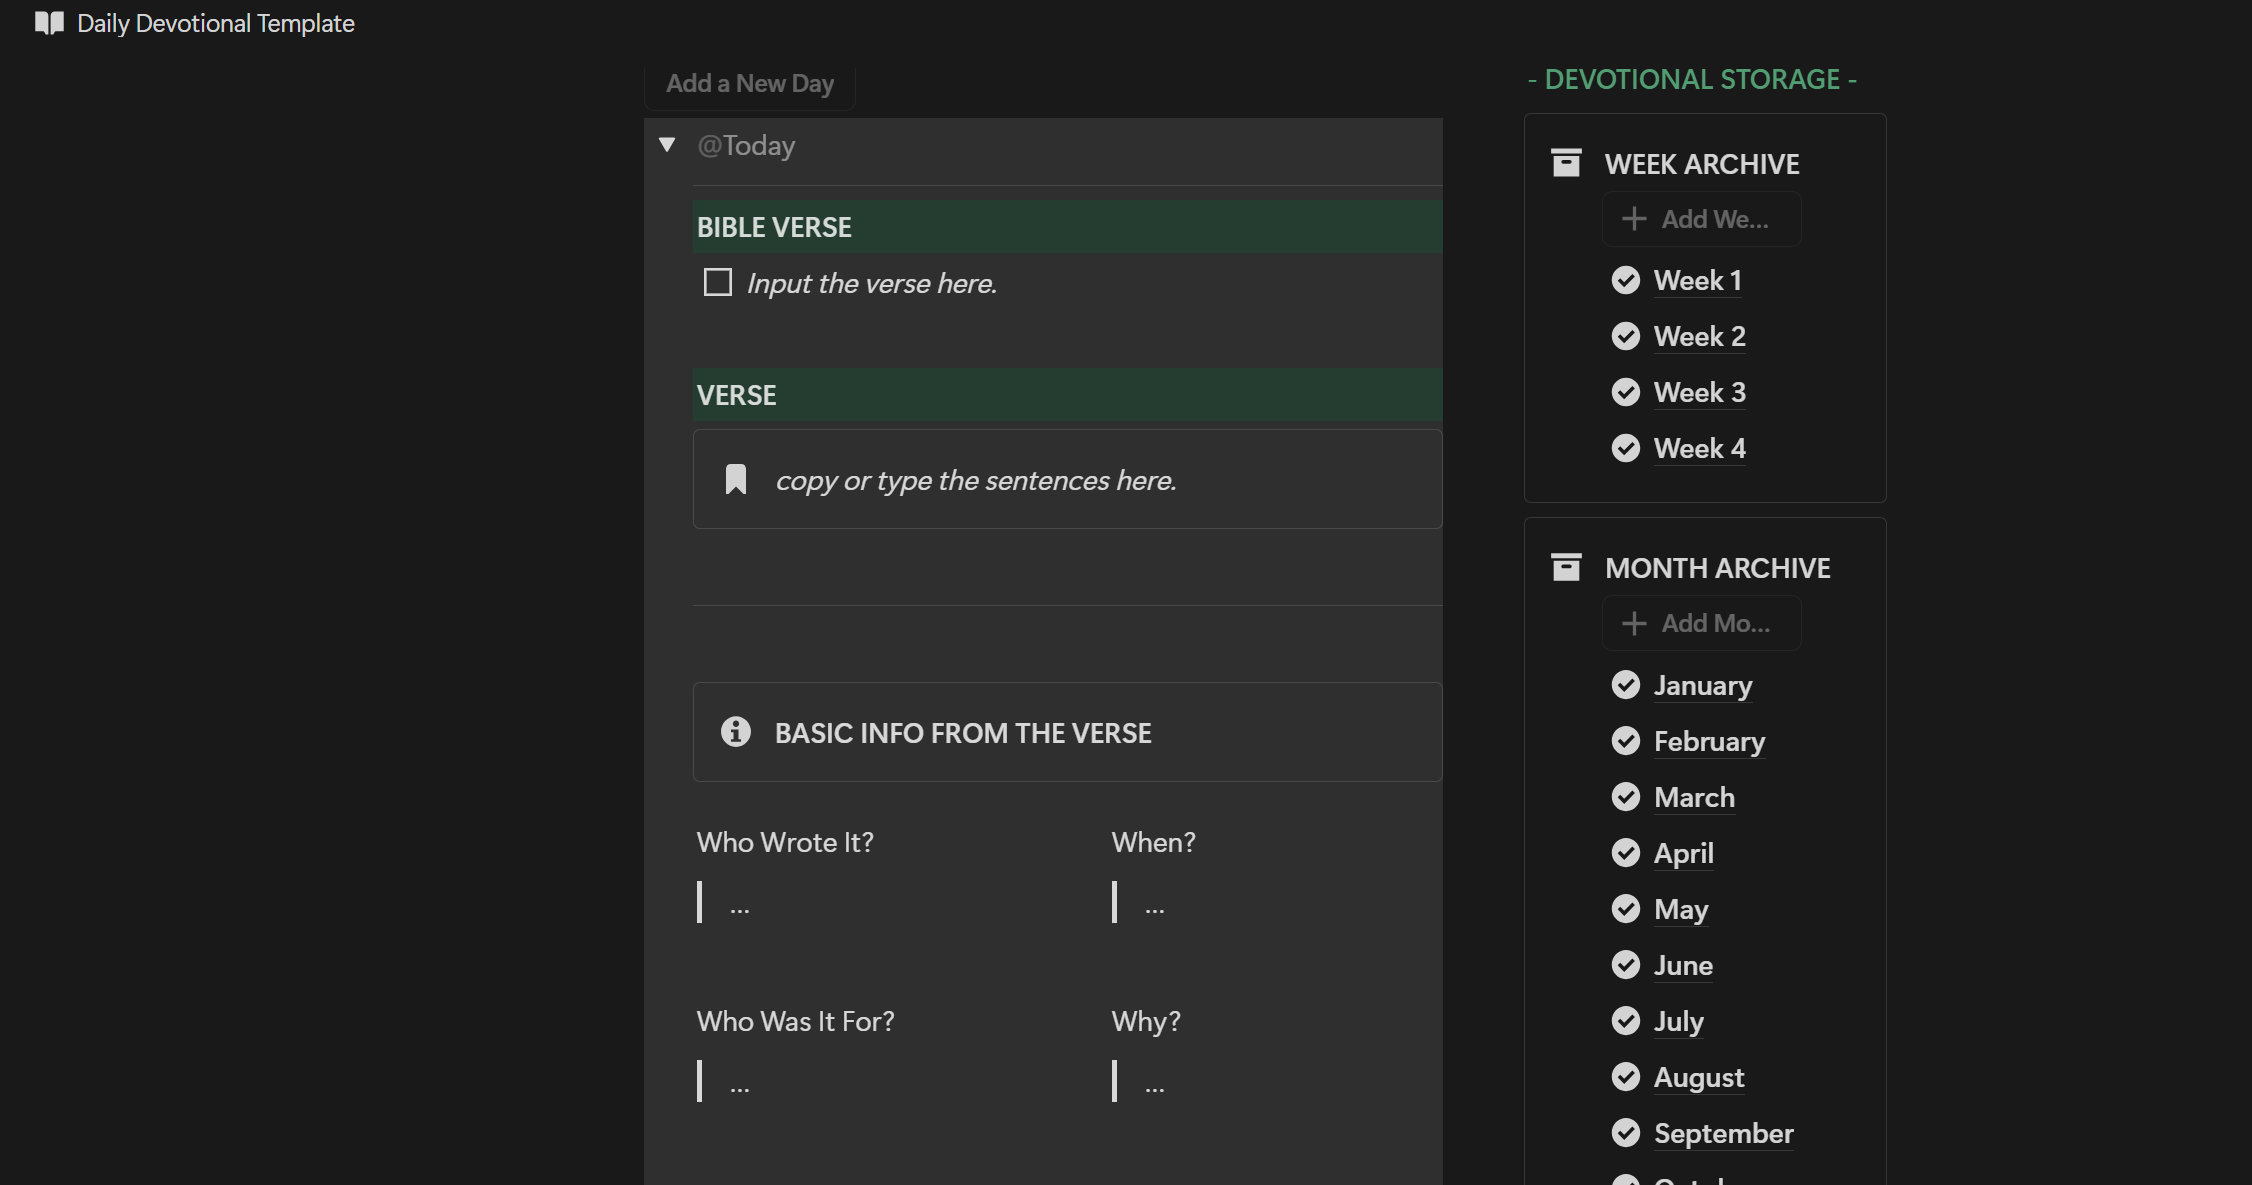Click the quote field under Why?
This screenshot has width=2252, height=1185.
[x=1155, y=1083]
